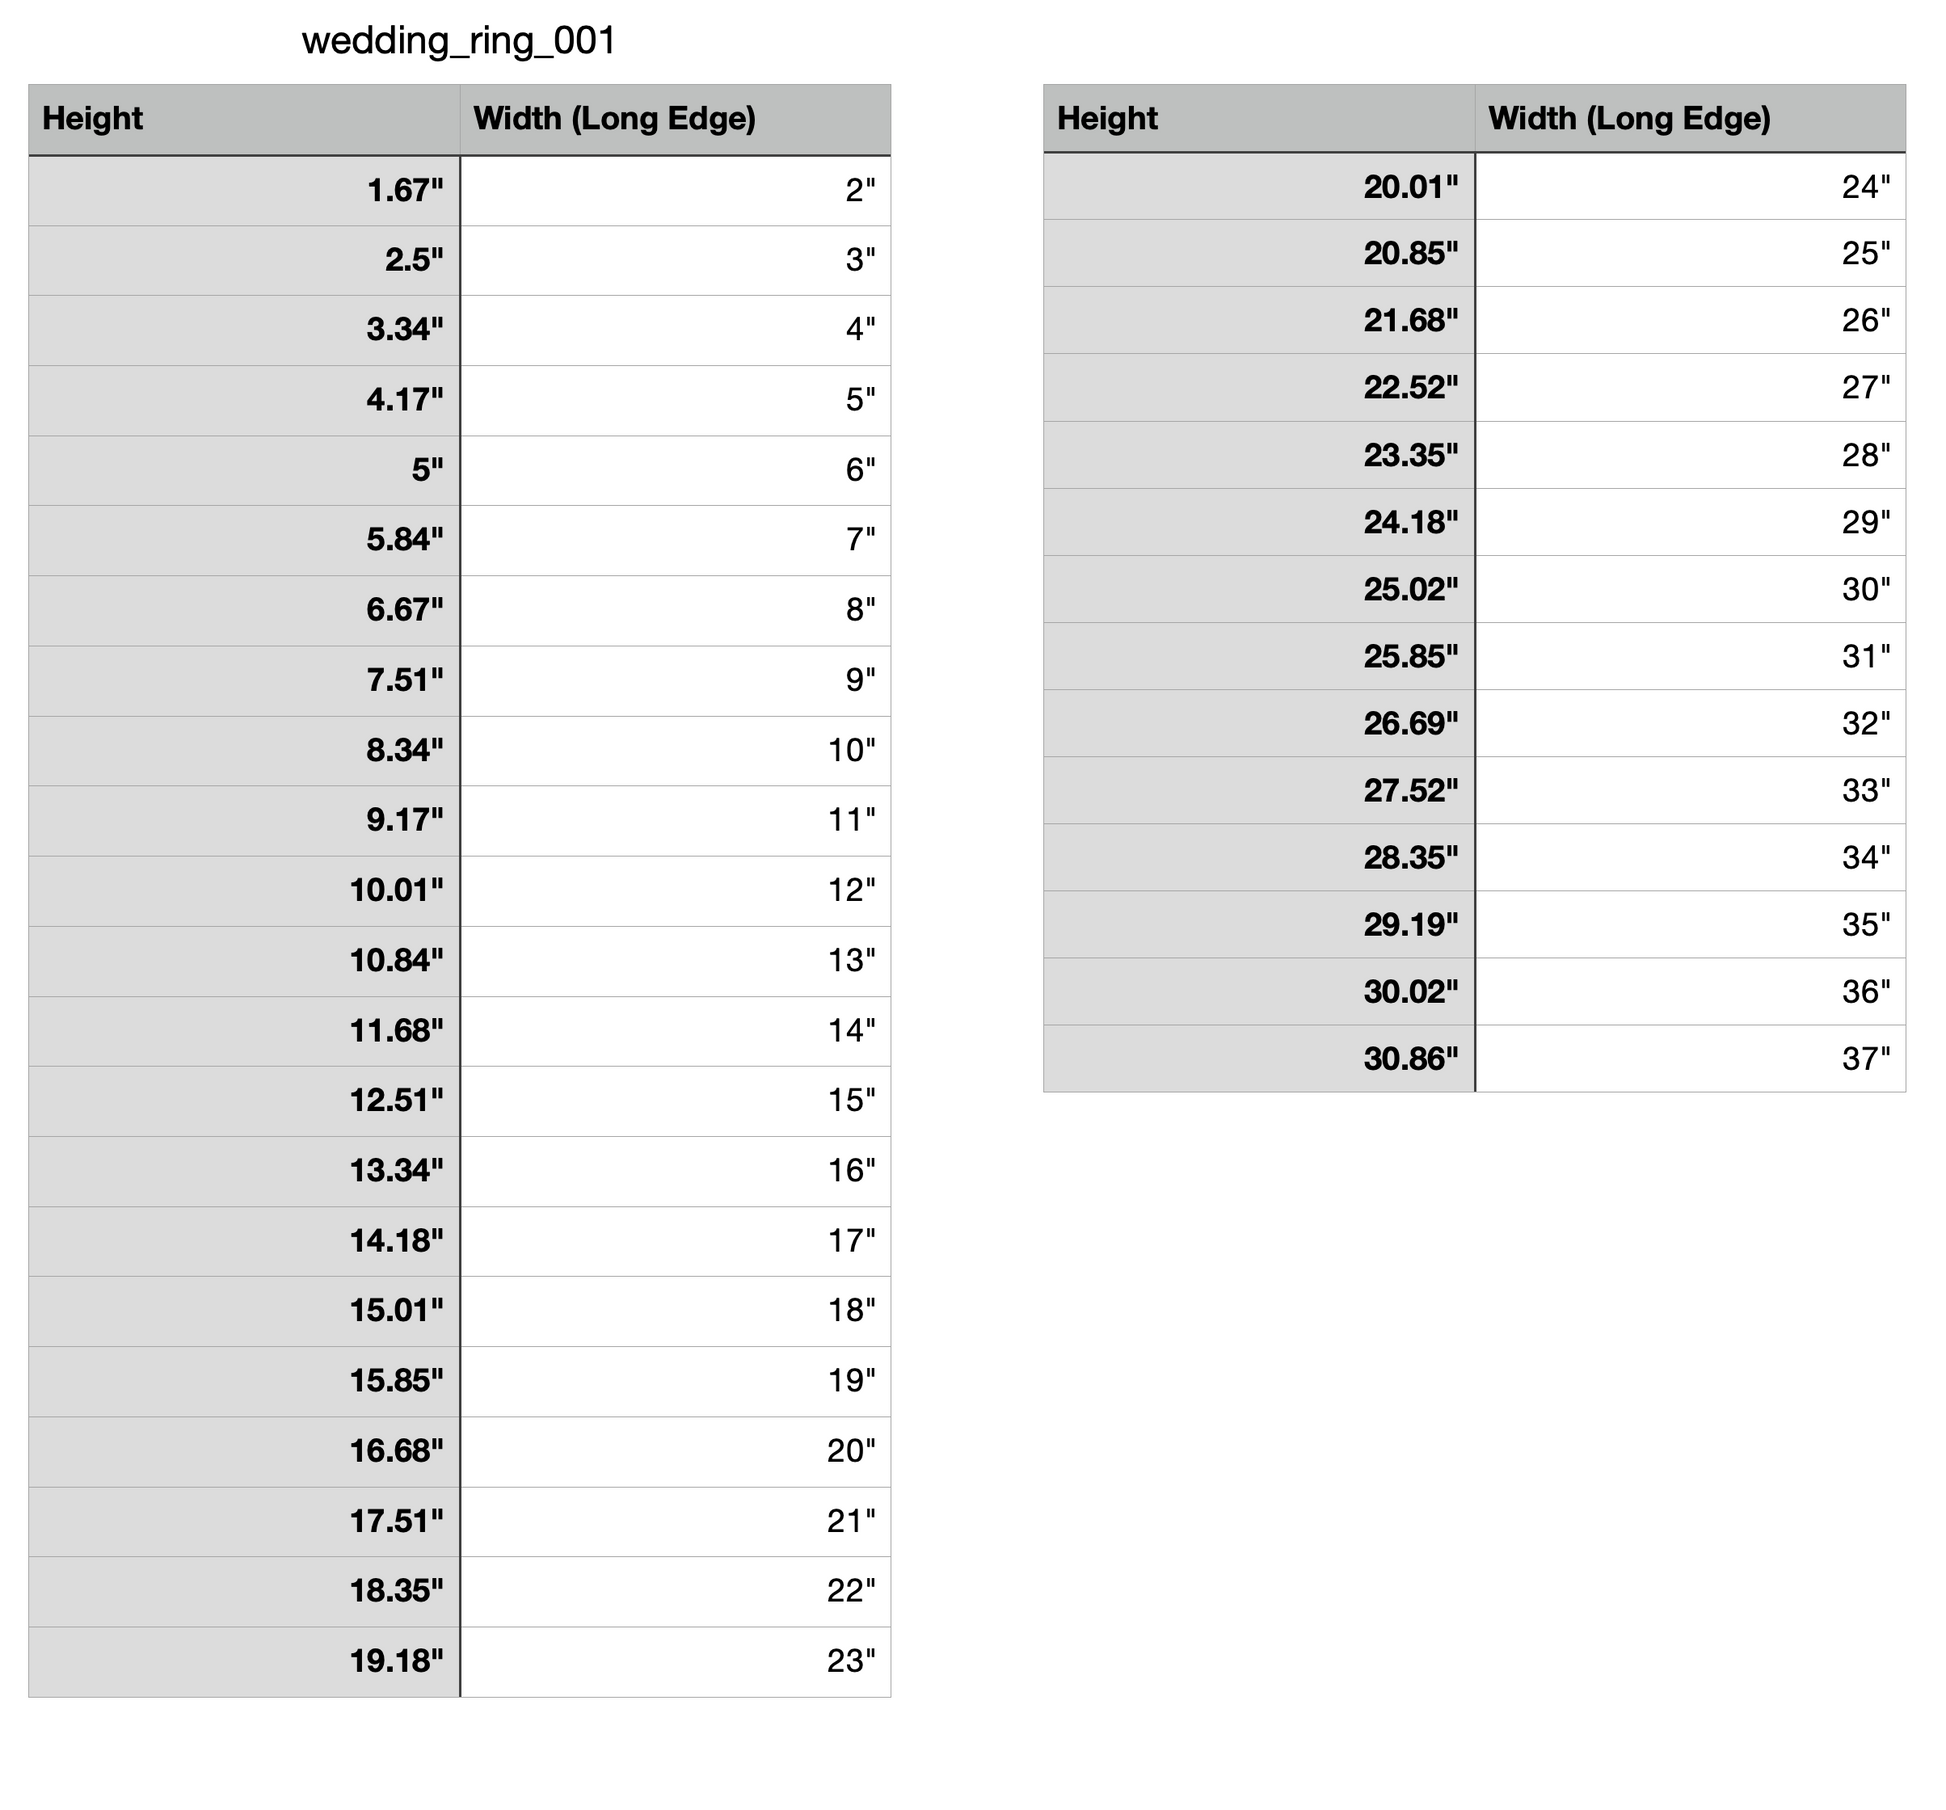Click the 10.01" height cell
This screenshot has height=1810, width=1946.
(x=244, y=890)
